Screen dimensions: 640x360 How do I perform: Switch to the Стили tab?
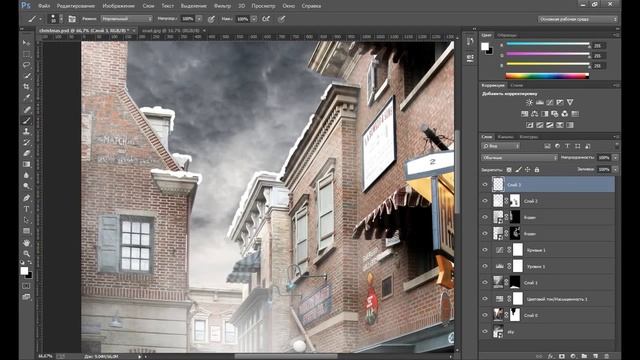tap(517, 85)
